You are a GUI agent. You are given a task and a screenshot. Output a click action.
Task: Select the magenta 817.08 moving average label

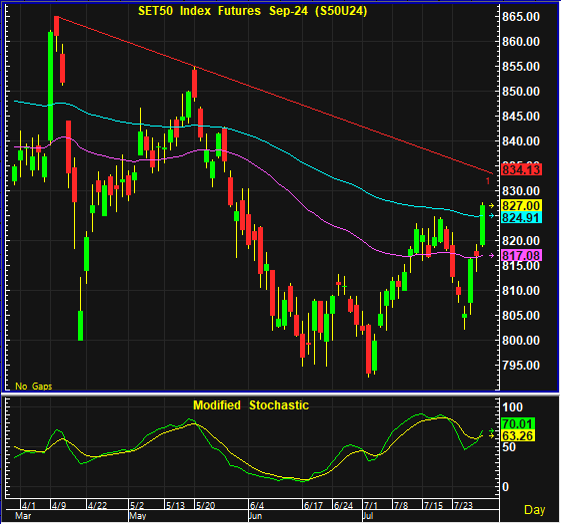tap(522, 255)
